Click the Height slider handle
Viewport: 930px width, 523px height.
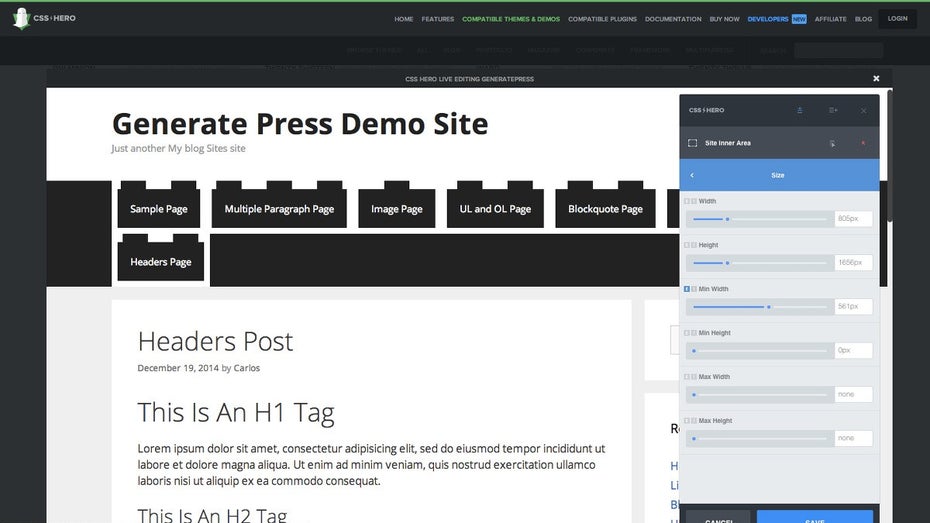727,263
